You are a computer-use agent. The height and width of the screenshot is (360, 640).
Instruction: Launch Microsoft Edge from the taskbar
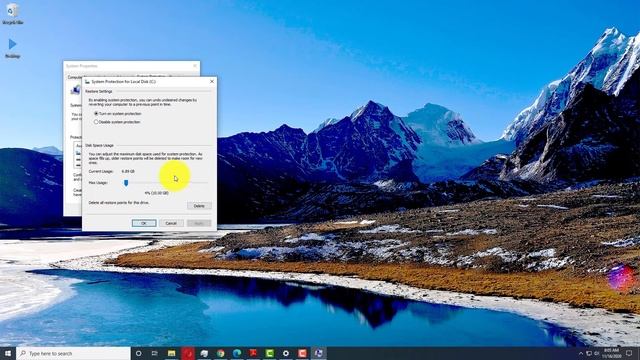(237, 353)
